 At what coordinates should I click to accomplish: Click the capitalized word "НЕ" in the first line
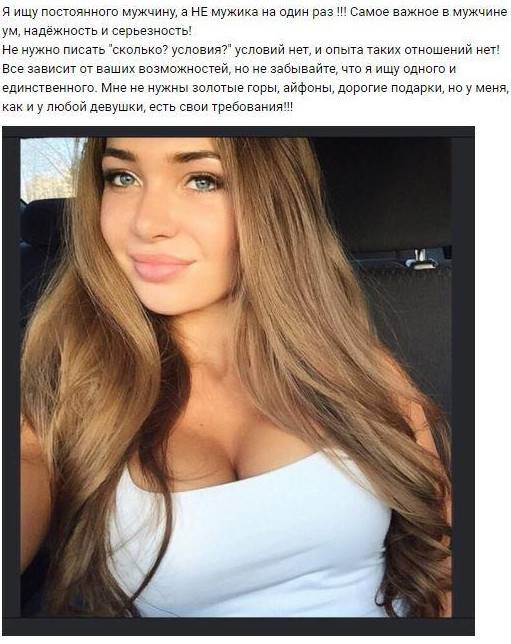click(x=199, y=12)
